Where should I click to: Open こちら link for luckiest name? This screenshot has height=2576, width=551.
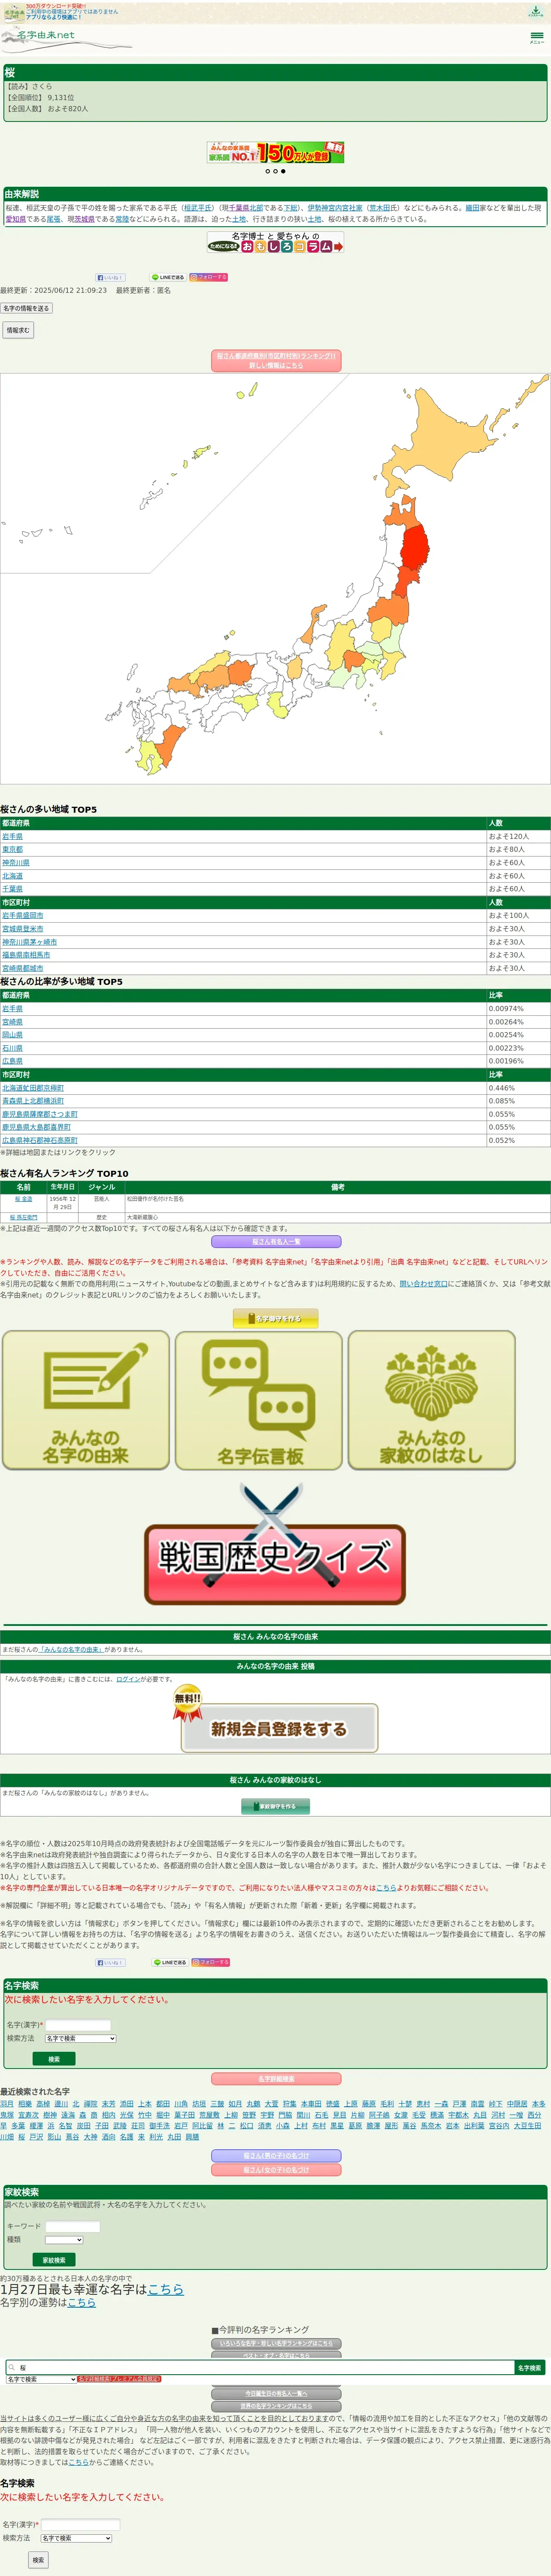pos(166,2289)
